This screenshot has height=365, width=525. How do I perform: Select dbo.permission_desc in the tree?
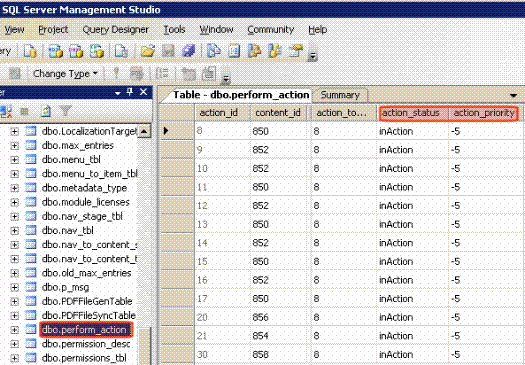(x=86, y=344)
